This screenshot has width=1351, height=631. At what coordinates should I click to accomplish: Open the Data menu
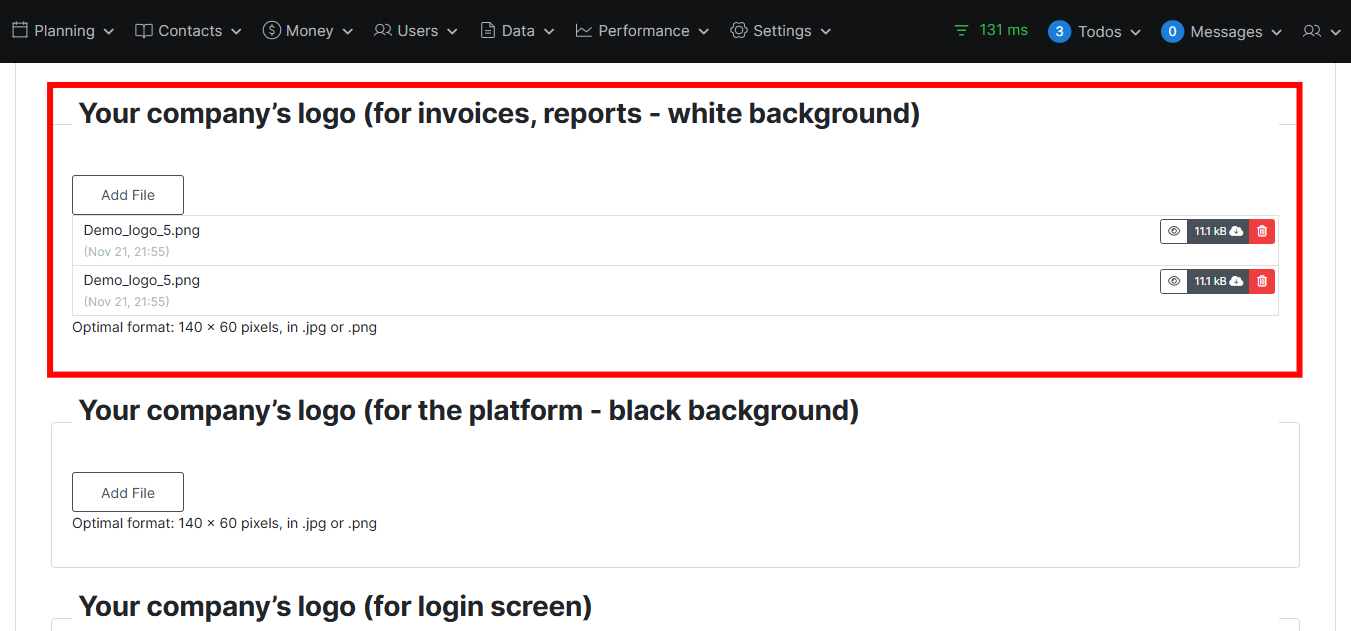click(516, 31)
